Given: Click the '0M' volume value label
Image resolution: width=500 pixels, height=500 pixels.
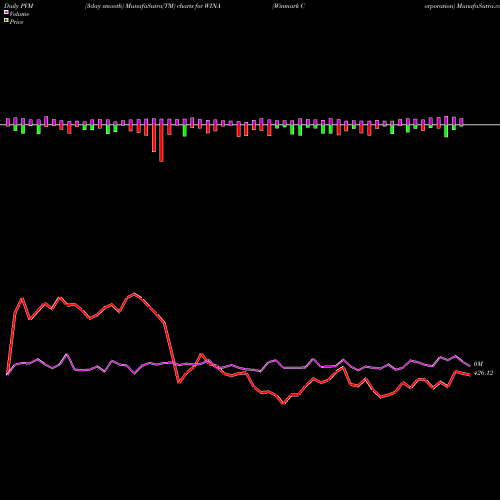Looking at the screenshot, I should 478,364.
